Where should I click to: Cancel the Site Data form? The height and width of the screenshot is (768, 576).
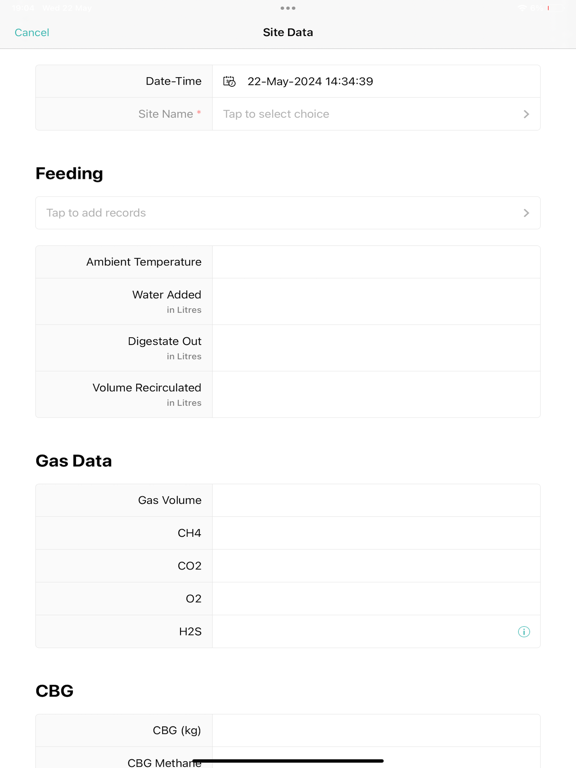32,32
